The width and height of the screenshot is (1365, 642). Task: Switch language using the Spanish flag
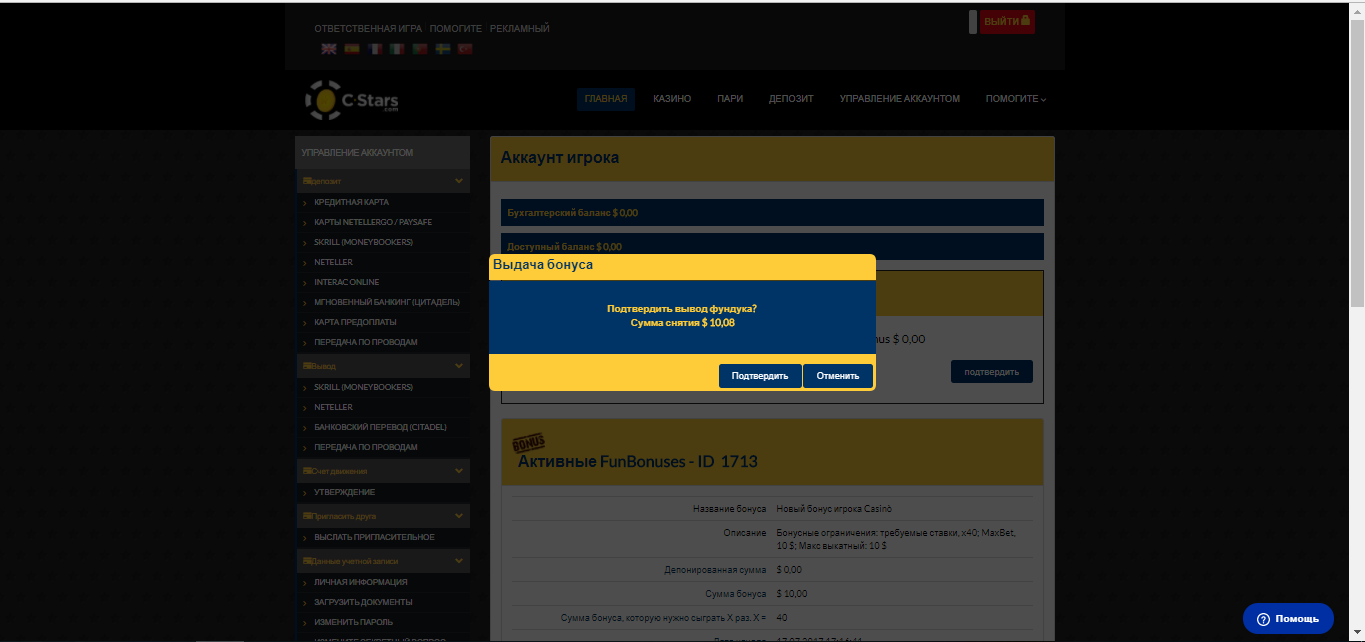(351, 49)
